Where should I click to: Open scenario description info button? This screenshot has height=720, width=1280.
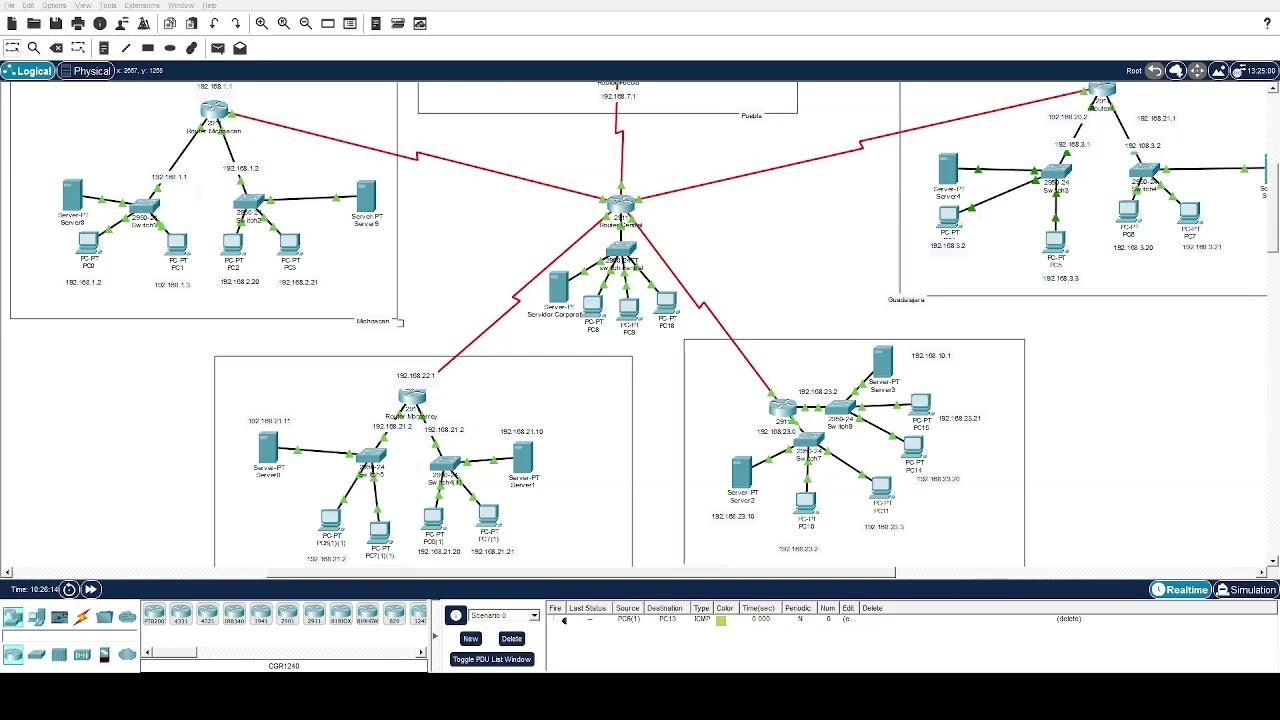456,616
